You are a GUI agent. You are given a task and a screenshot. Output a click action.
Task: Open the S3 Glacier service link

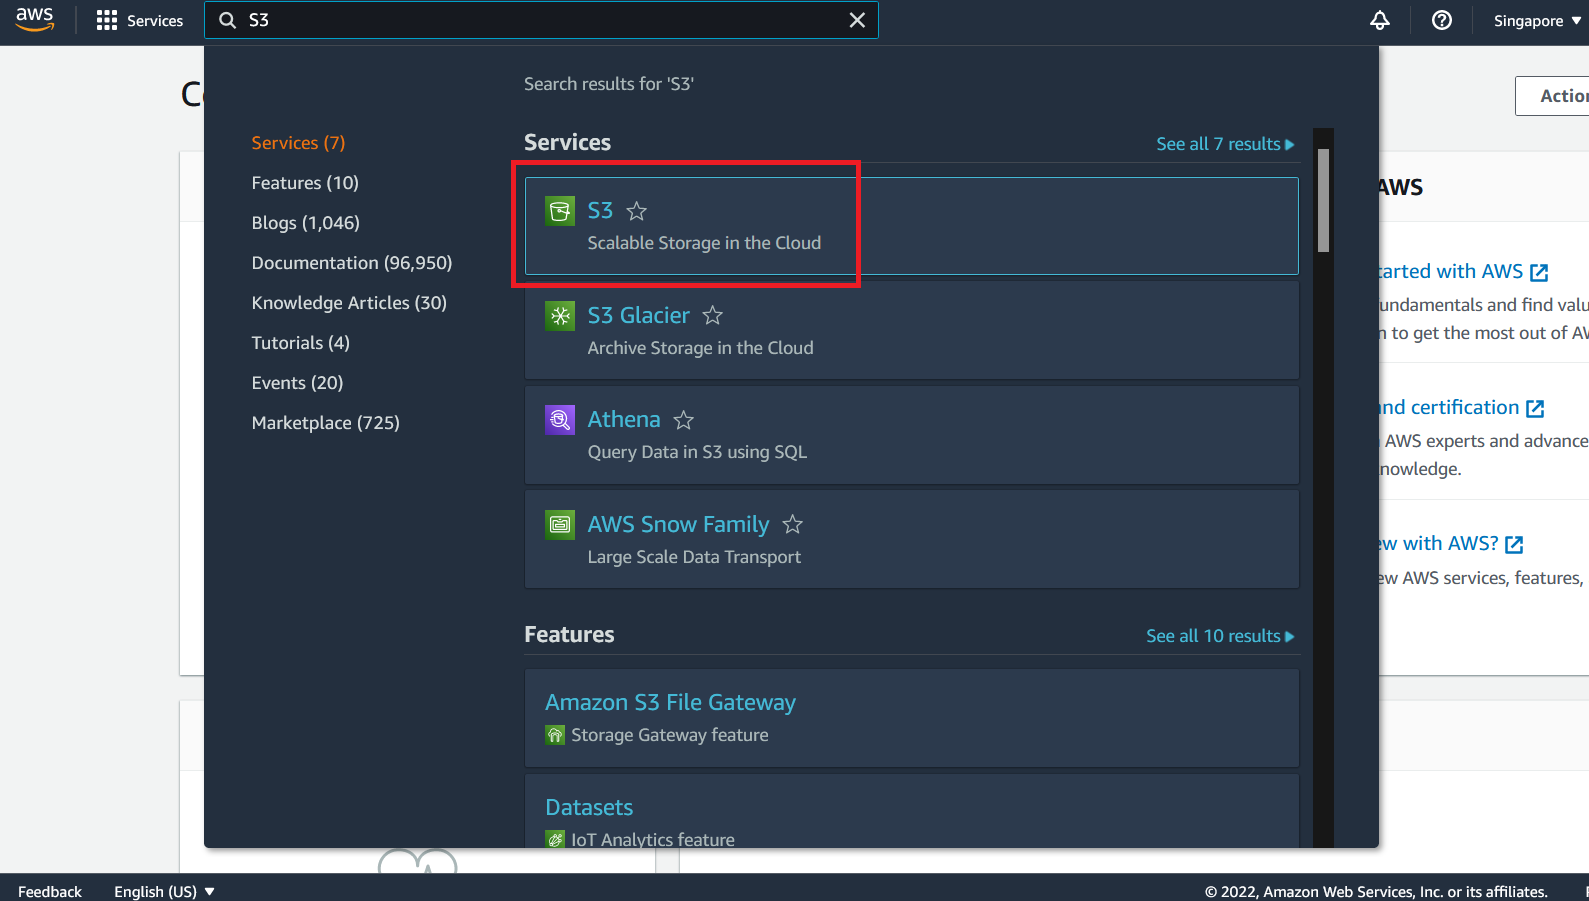tap(639, 316)
